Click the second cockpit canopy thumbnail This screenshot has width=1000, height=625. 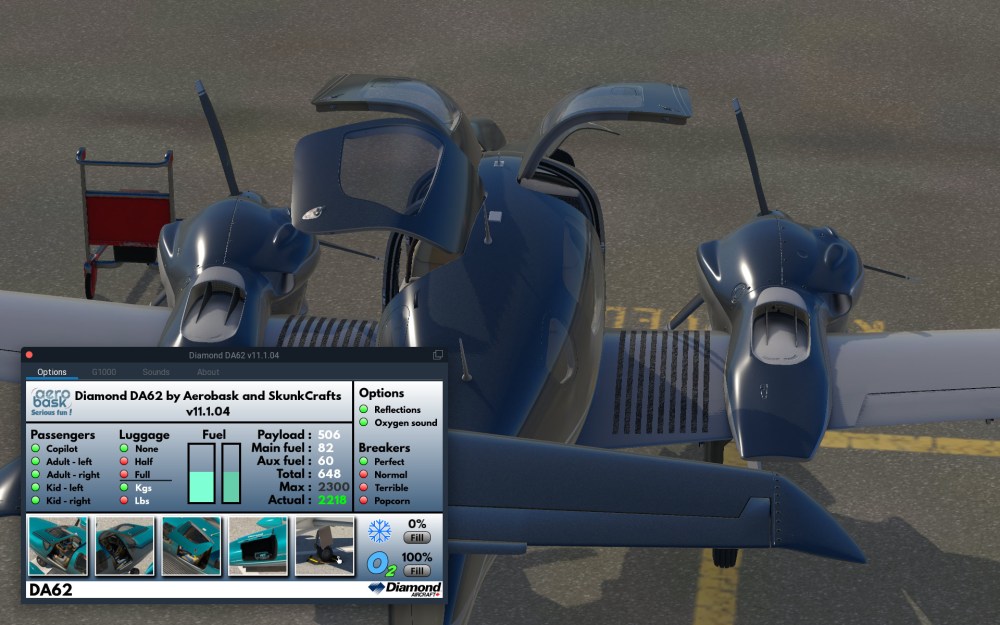[x=124, y=545]
